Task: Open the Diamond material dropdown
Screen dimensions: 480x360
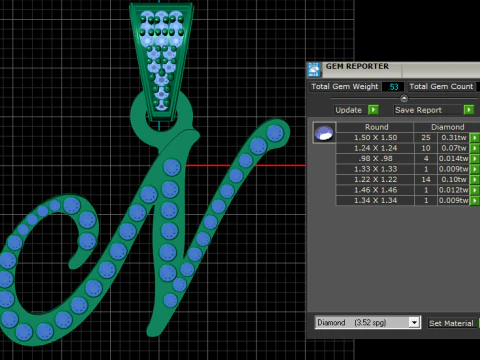Action: [414, 322]
